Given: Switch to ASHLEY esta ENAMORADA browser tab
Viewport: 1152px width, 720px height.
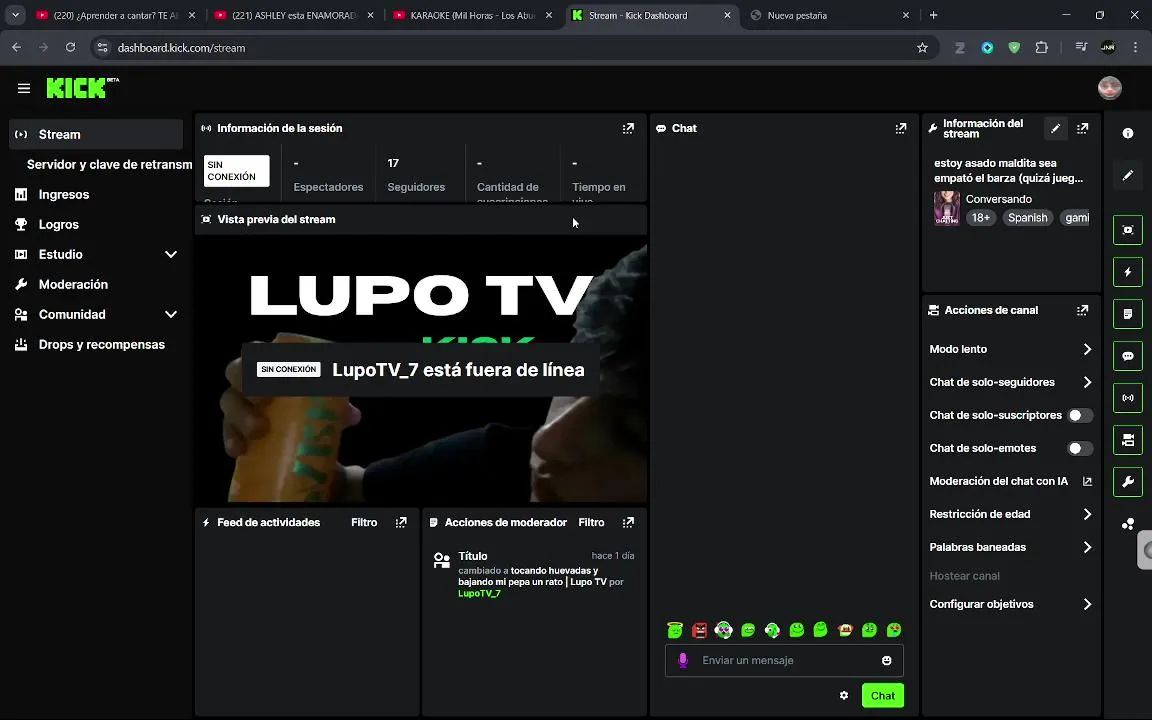Looking at the screenshot, I should [294, 15].
